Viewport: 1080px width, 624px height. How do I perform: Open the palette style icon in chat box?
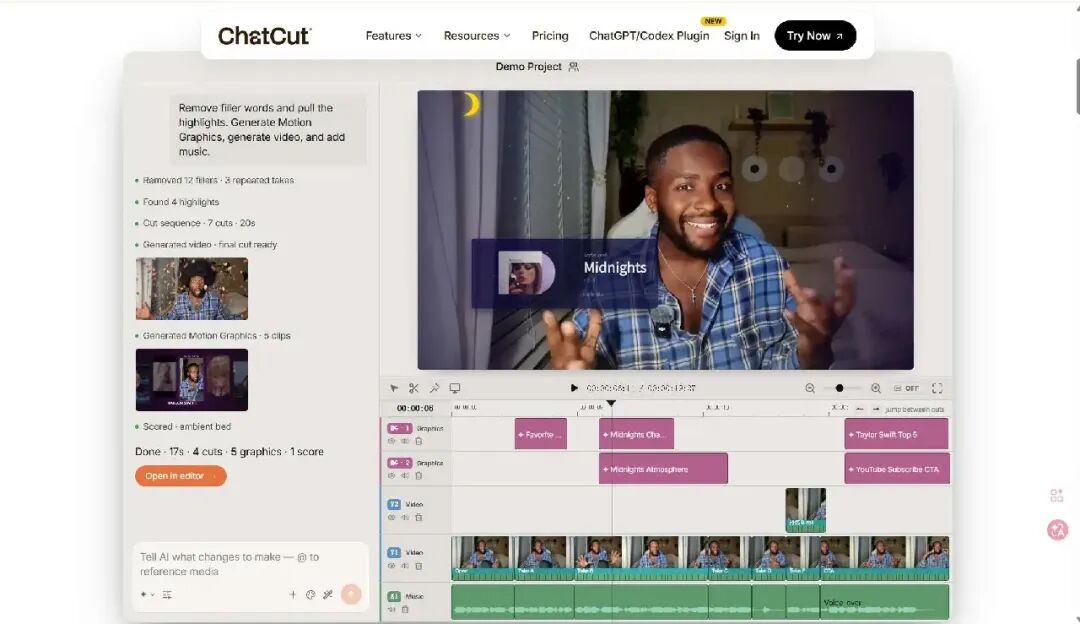(x=310, y=594)
